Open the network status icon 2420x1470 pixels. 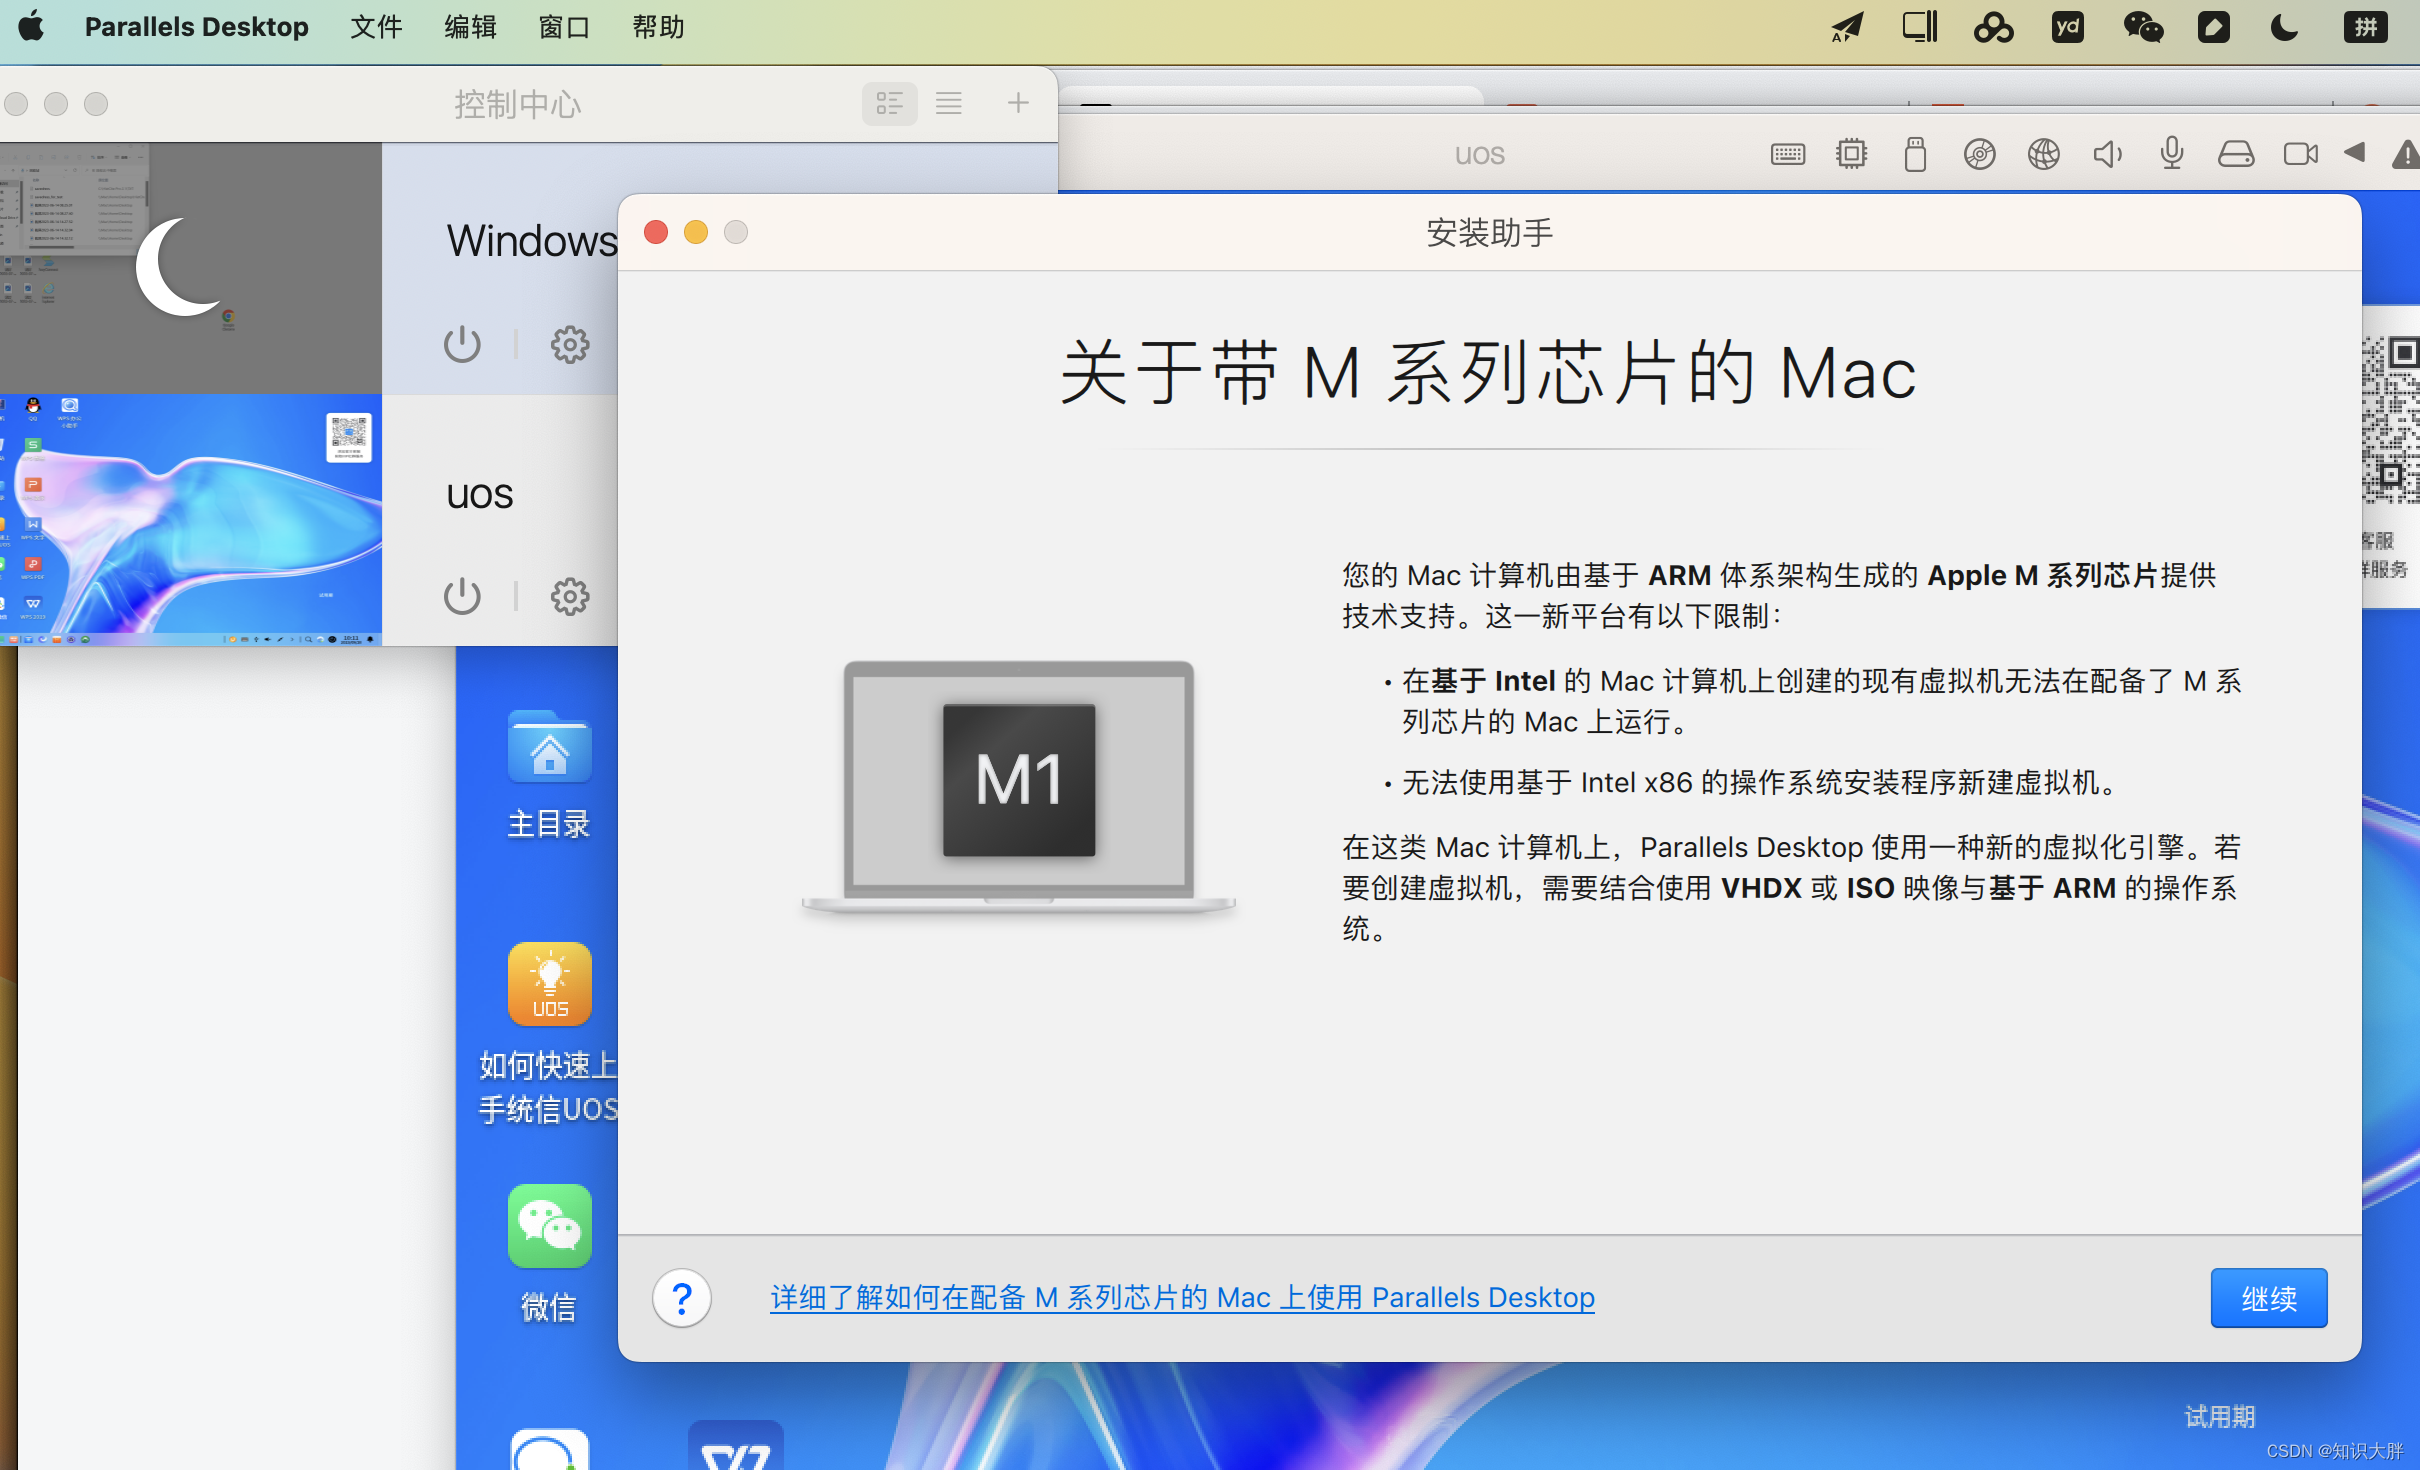(x=2043, y=154)
